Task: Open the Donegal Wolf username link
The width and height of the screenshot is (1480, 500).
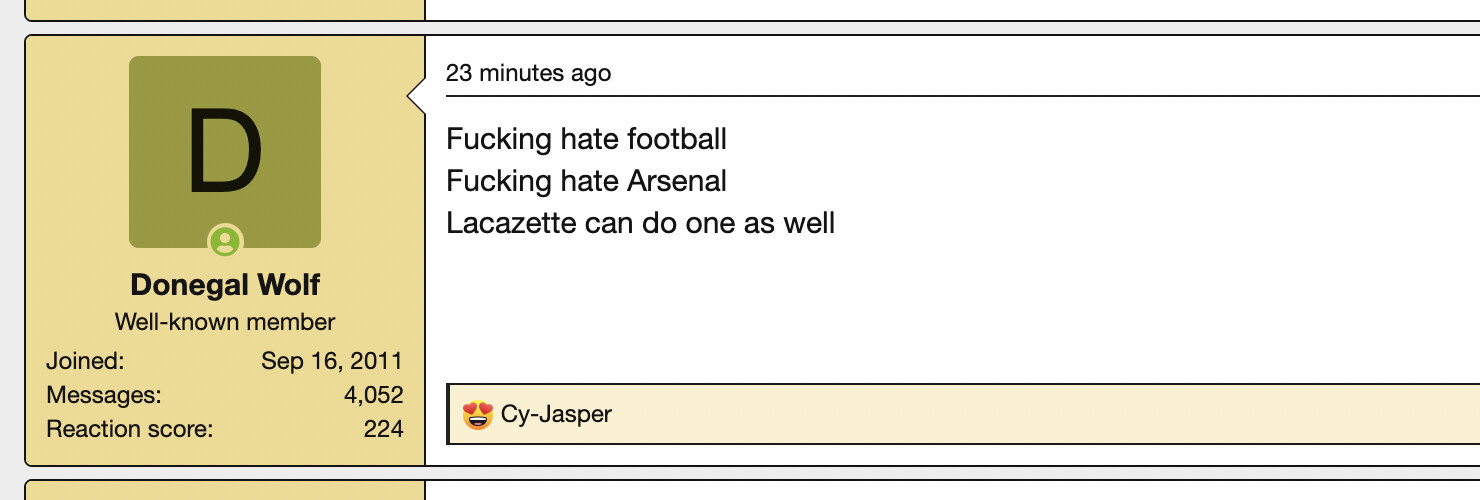Action: tap(225, 285)
